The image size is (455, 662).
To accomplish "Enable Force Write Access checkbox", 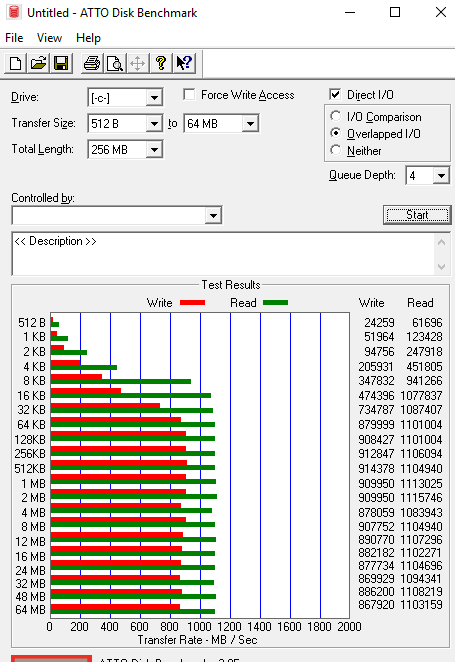I will (189, 95).
